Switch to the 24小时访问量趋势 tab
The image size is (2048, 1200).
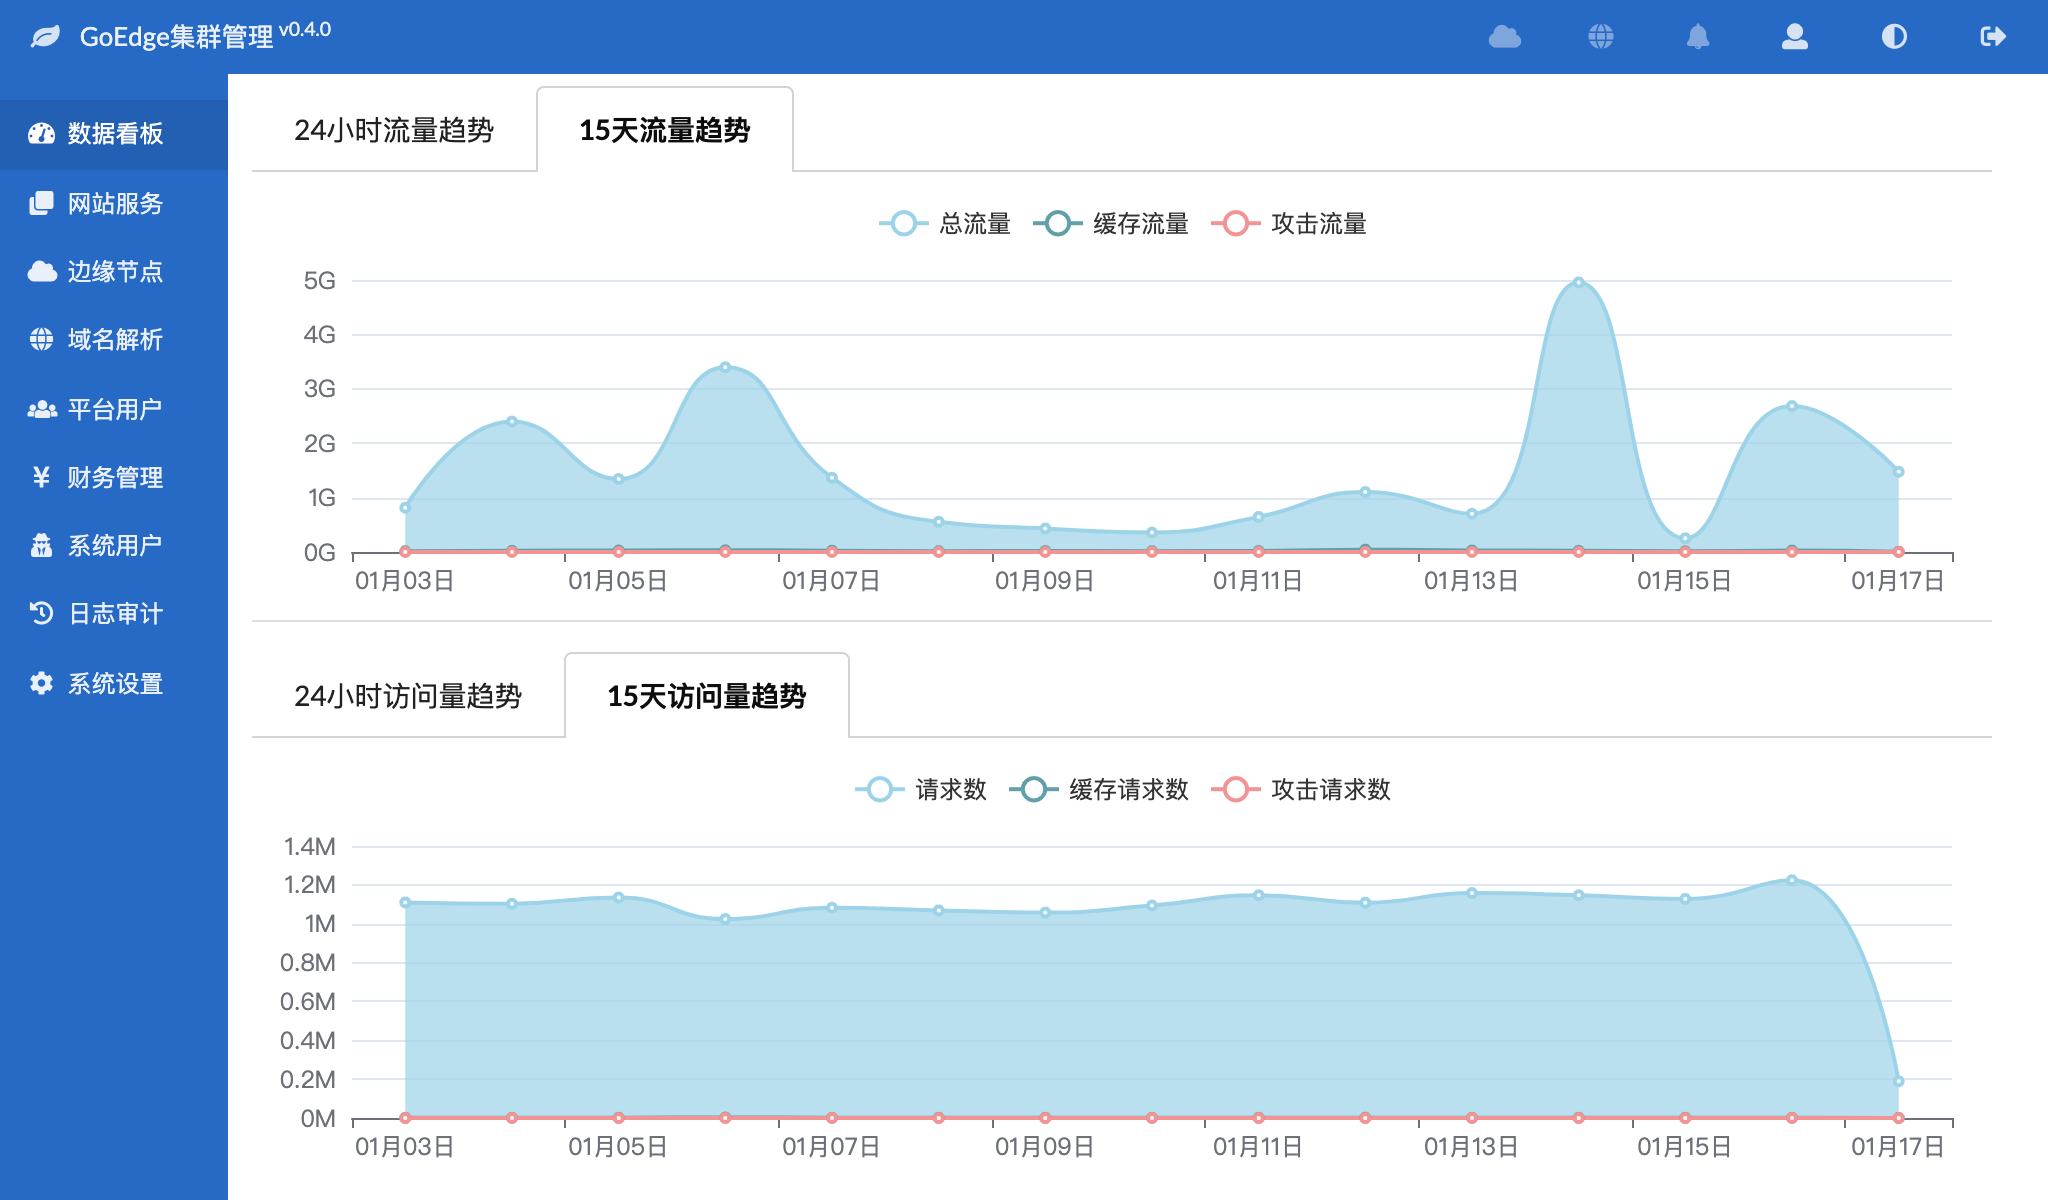pyautogui.click(x=410, y=694)
